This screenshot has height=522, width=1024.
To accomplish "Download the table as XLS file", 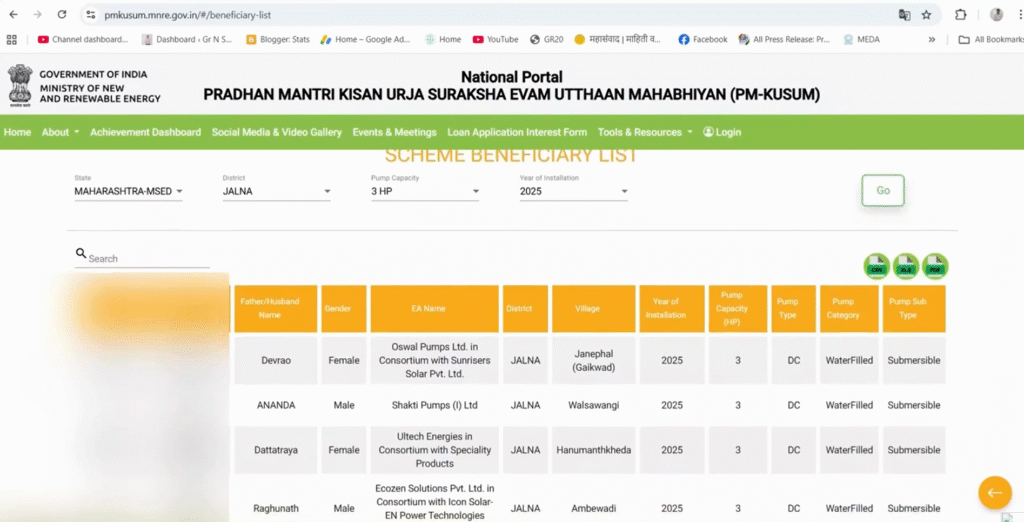I will [x=906, y=266].
